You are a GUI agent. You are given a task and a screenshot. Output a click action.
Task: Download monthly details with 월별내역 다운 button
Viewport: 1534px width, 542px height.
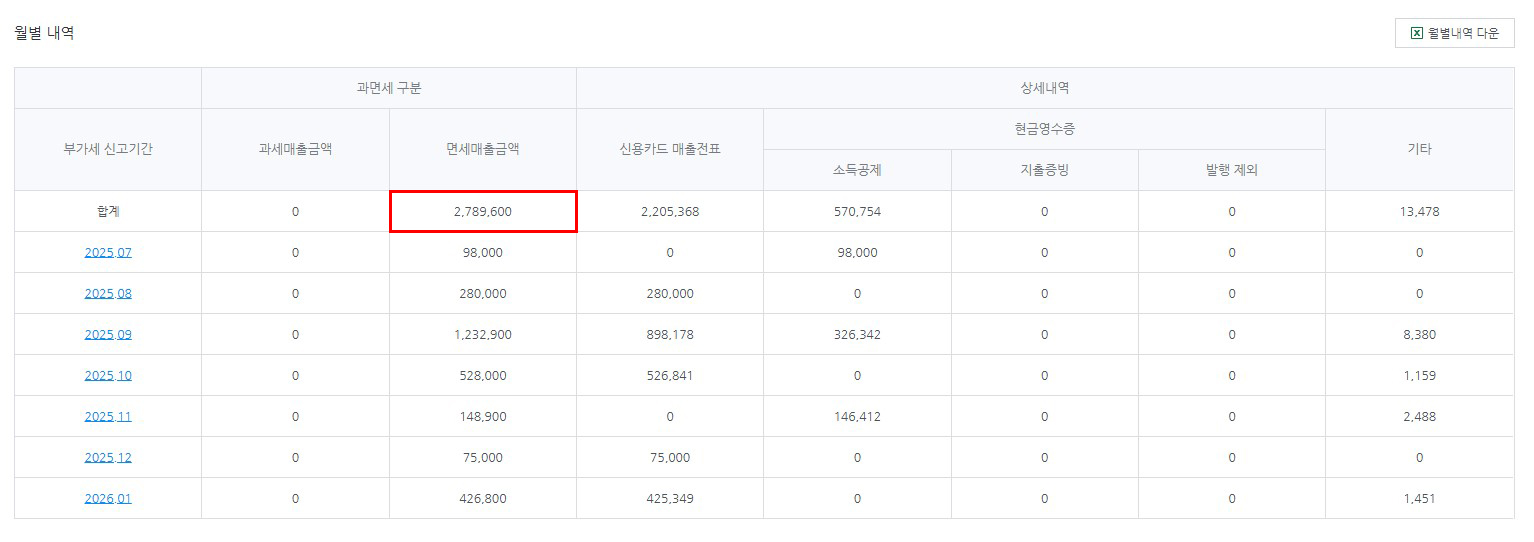(1454, 33)
